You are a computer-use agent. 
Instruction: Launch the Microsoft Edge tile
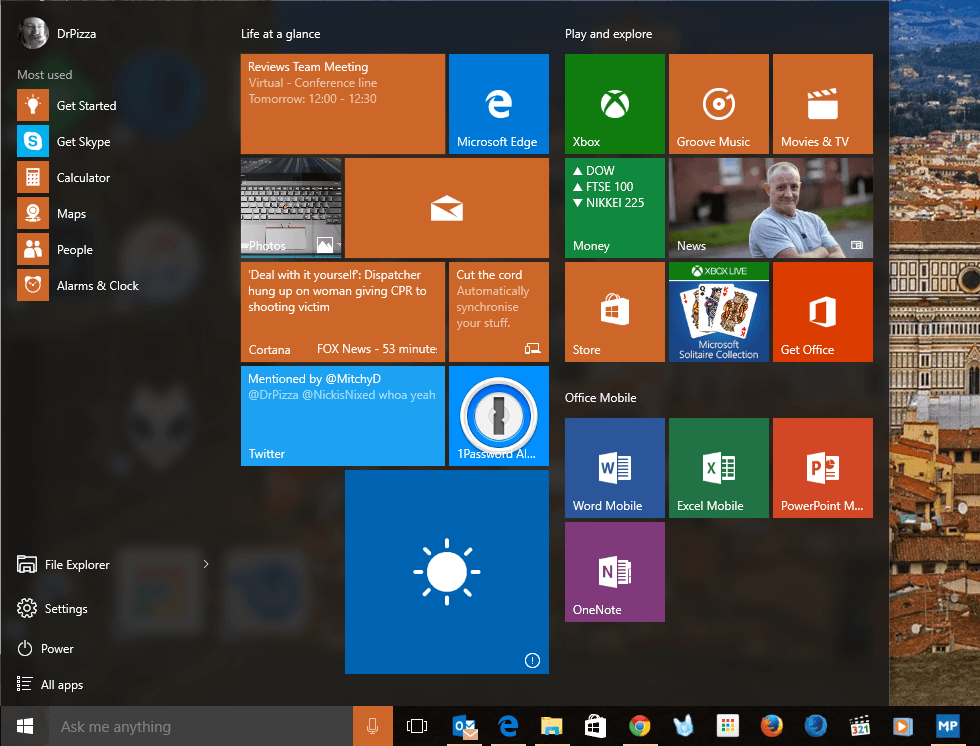coord(499,104)
